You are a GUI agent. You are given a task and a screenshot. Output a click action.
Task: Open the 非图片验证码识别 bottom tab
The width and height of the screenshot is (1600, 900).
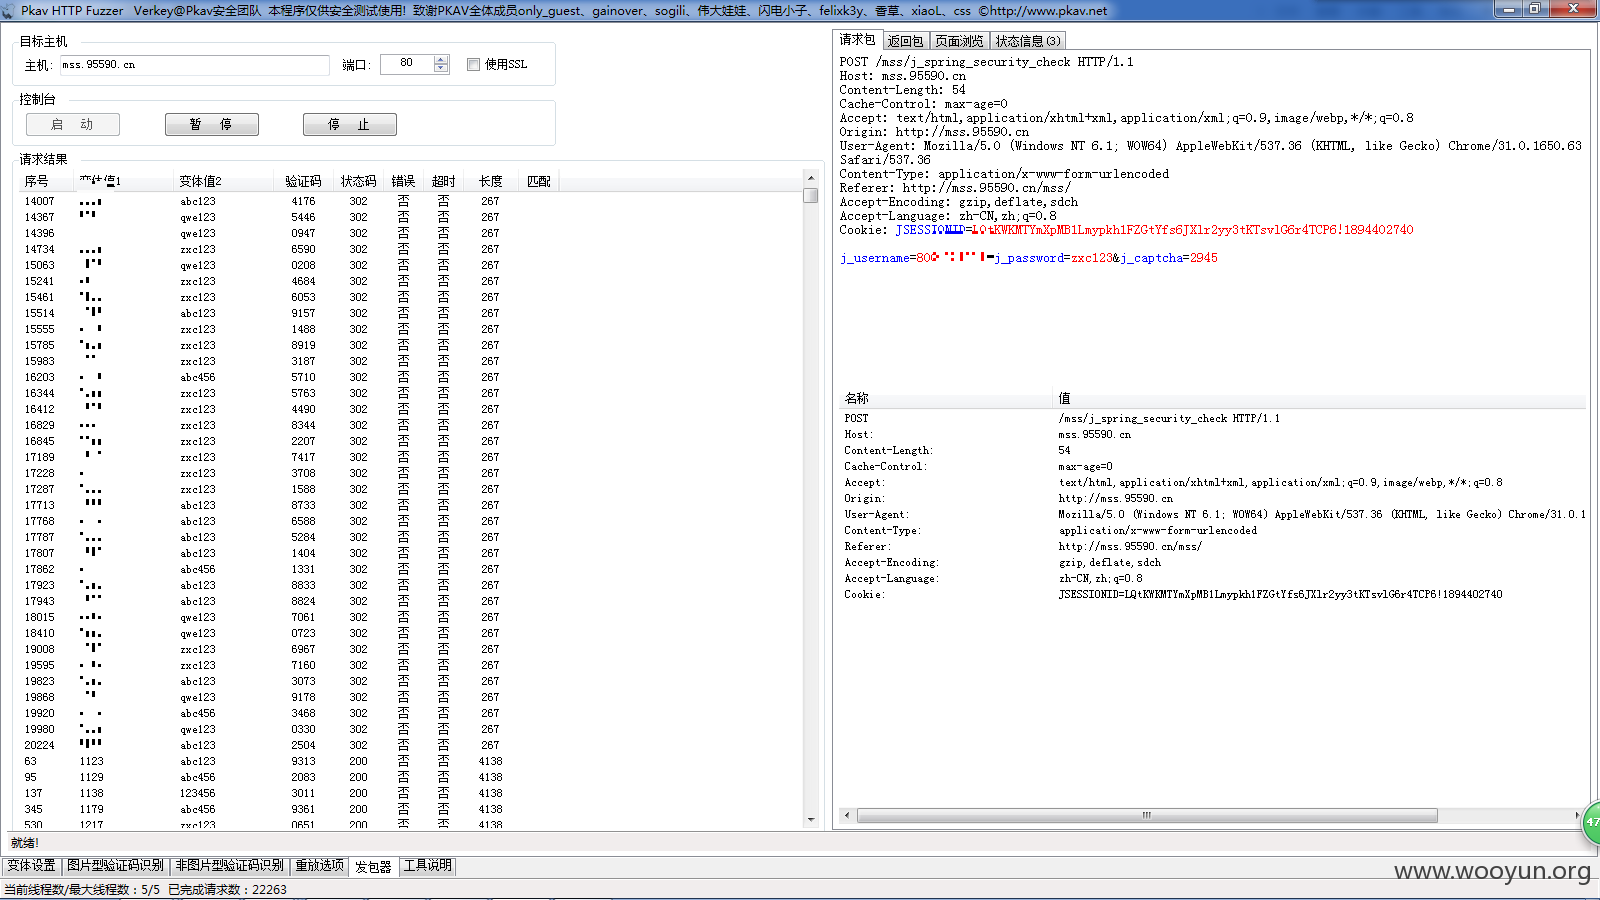coord(230,866)
